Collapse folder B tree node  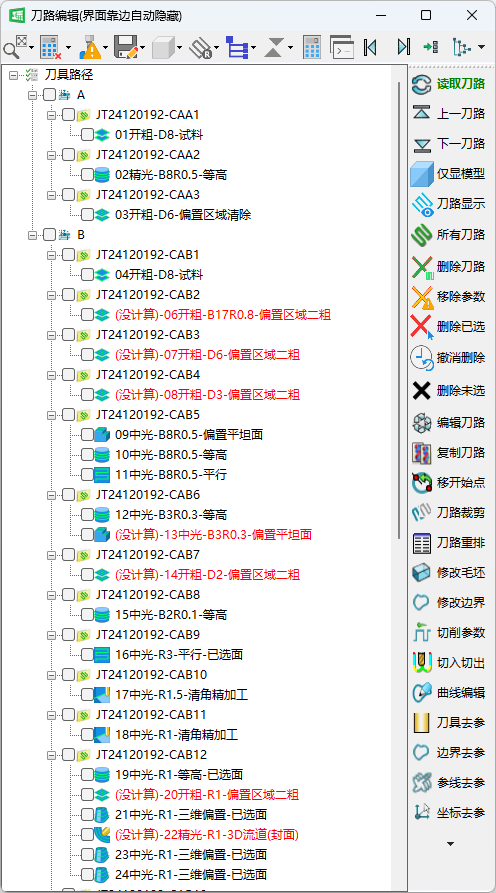coord(32,235)
